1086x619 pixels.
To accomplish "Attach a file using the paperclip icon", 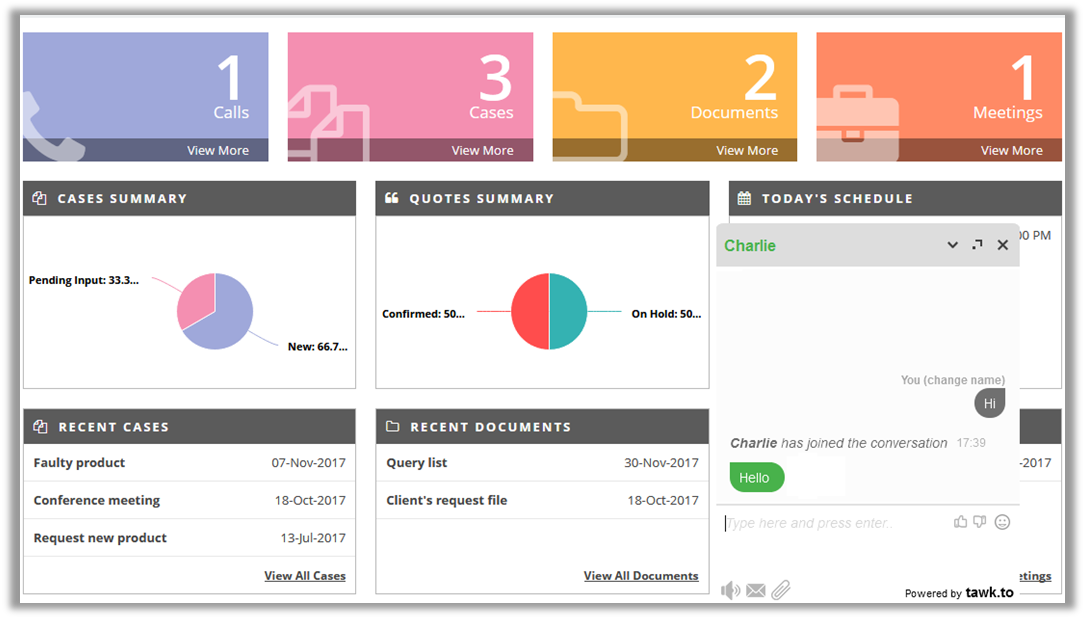I will (781, 591).
